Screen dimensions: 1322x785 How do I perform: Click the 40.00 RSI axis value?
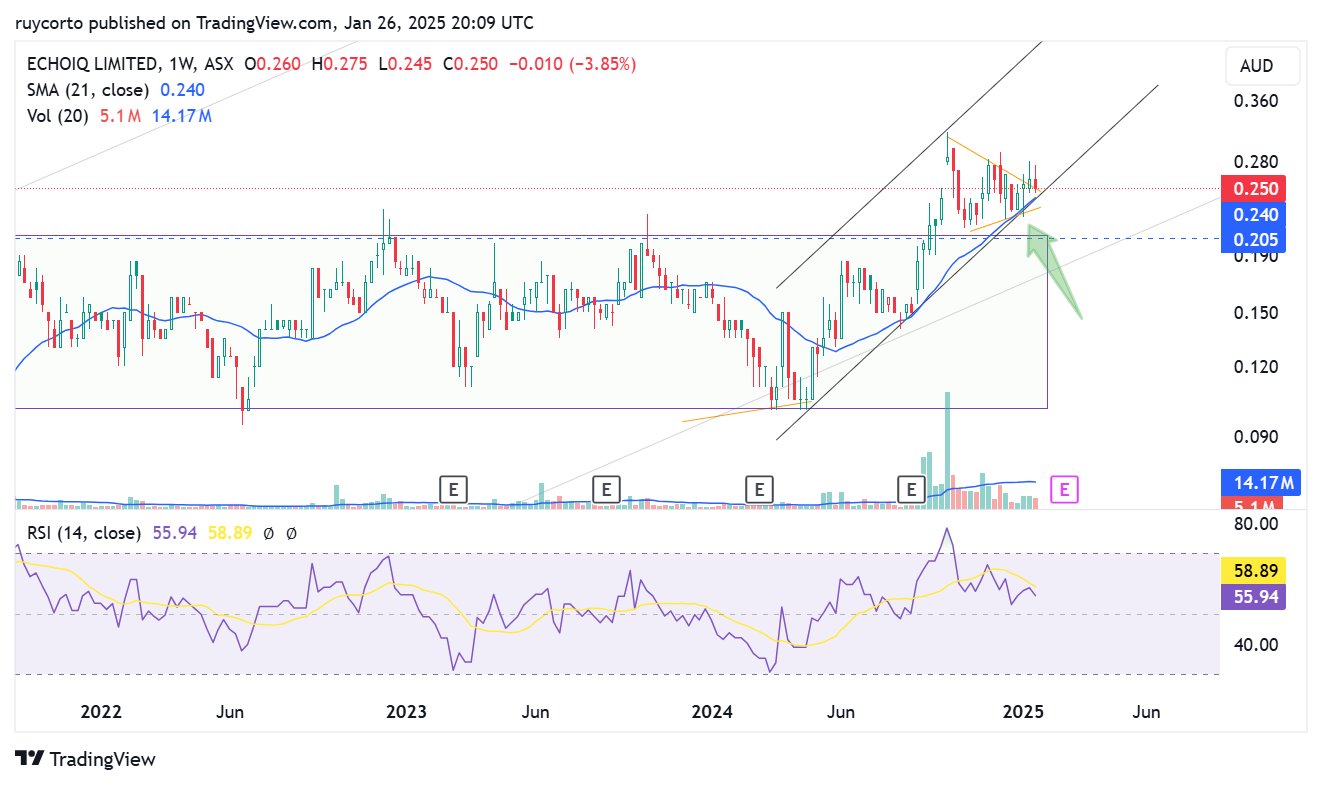tap(1255, 644)
